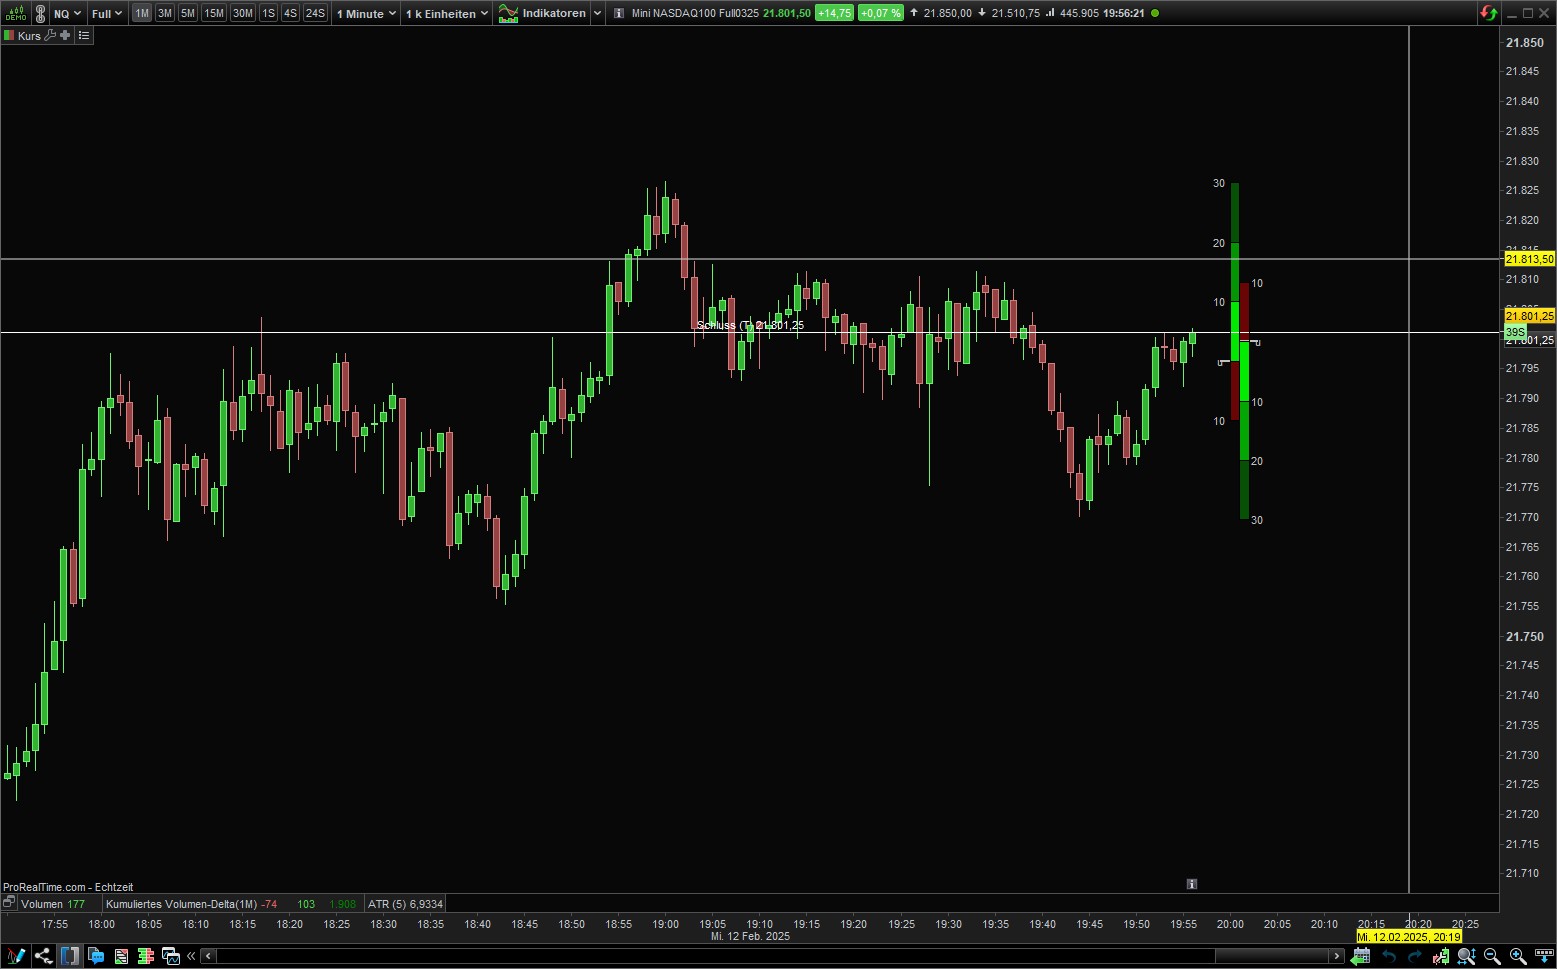Click the drawing pencil tool icon
Viewport: 1557px width, 969px height.
tap(15, 956)
